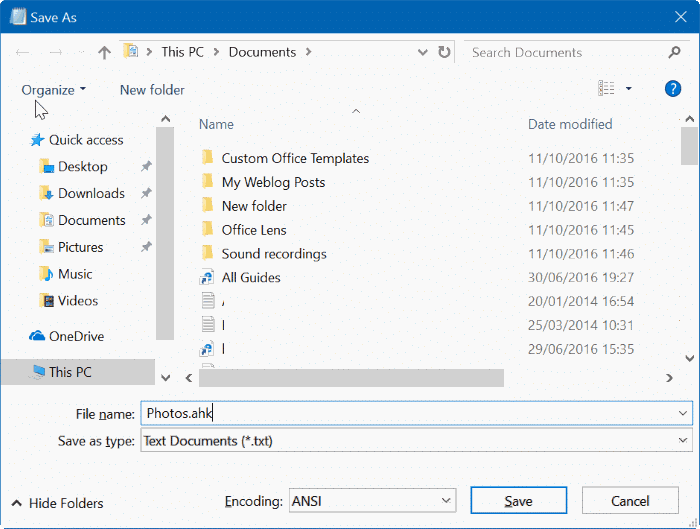700x529 pixels.
Task: Click the pin icon beside Documents
Action: pos(146,220)
